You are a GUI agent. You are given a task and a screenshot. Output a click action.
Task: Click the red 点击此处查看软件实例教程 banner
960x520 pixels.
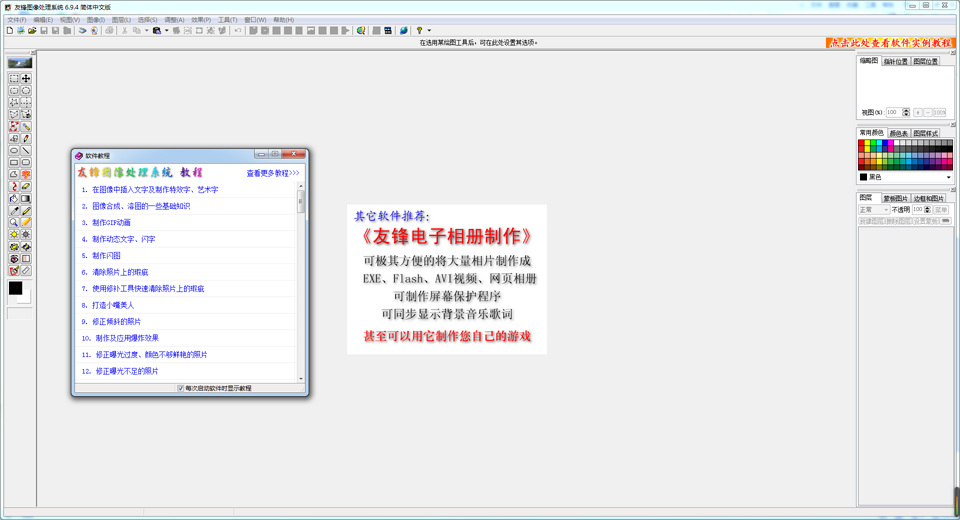tap(891, 43)
